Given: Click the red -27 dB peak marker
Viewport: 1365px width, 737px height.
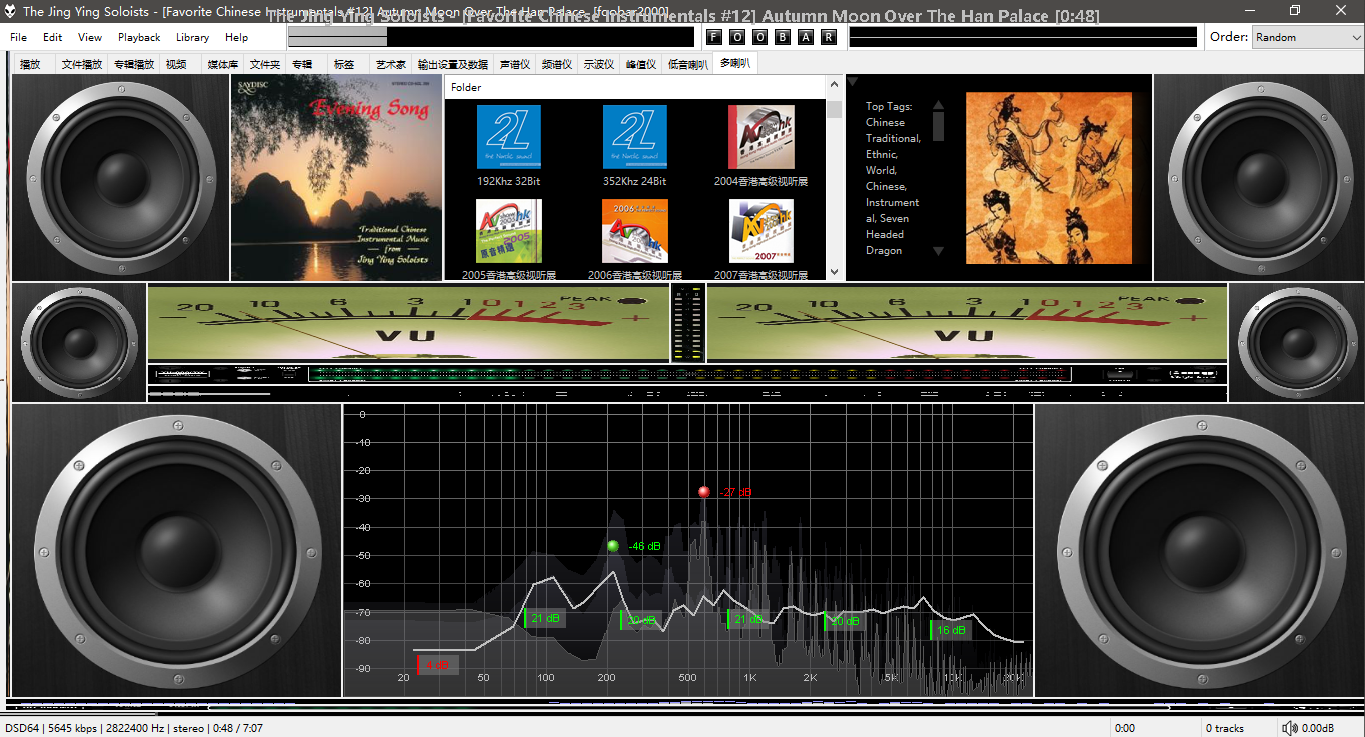Looking at the screenshot, I should (703, 492).
